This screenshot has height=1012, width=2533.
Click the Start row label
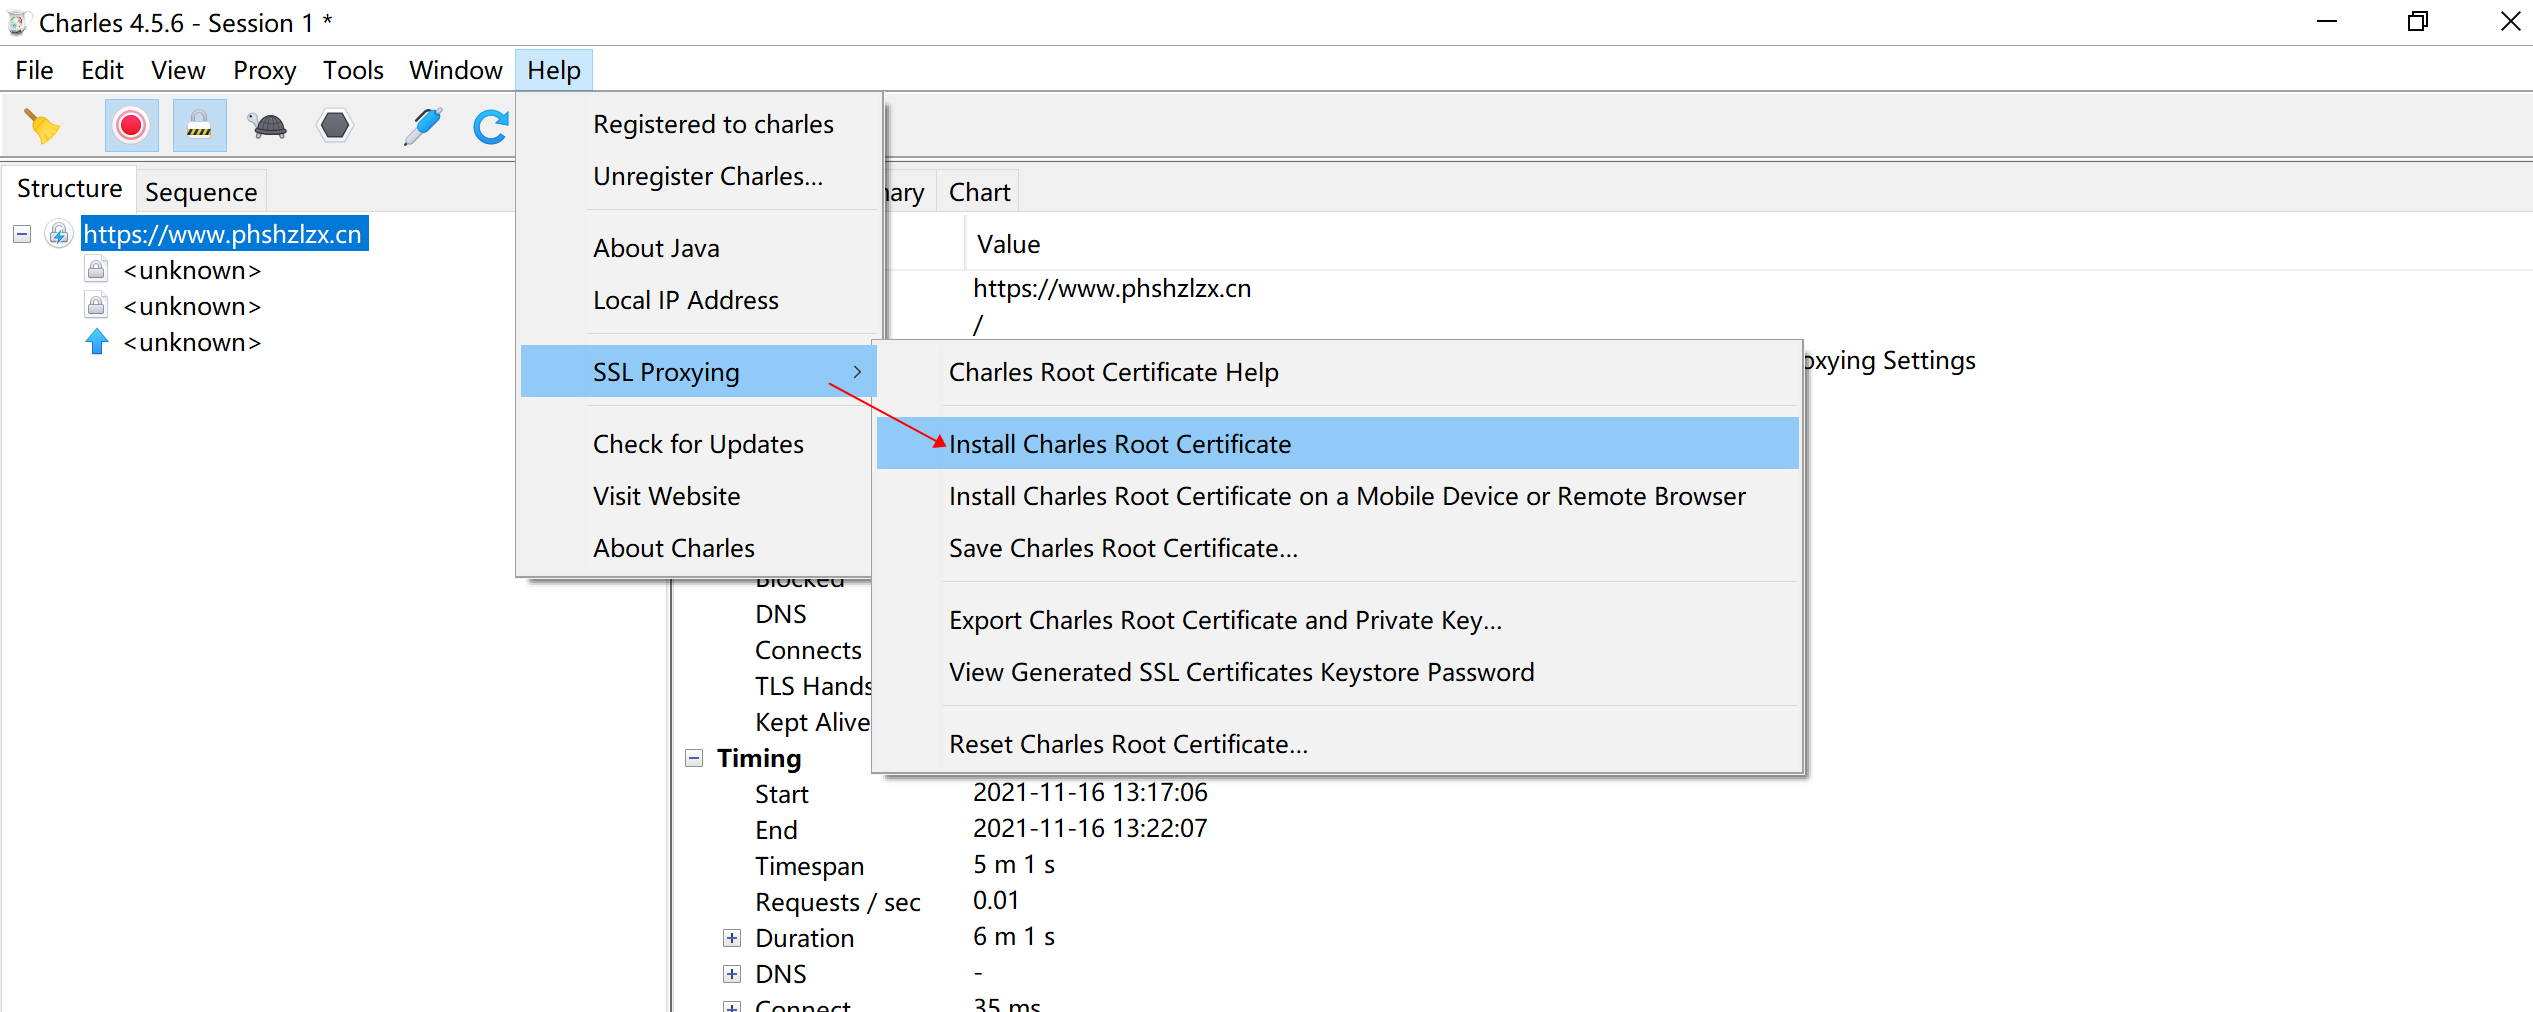(x=781, y=795)
